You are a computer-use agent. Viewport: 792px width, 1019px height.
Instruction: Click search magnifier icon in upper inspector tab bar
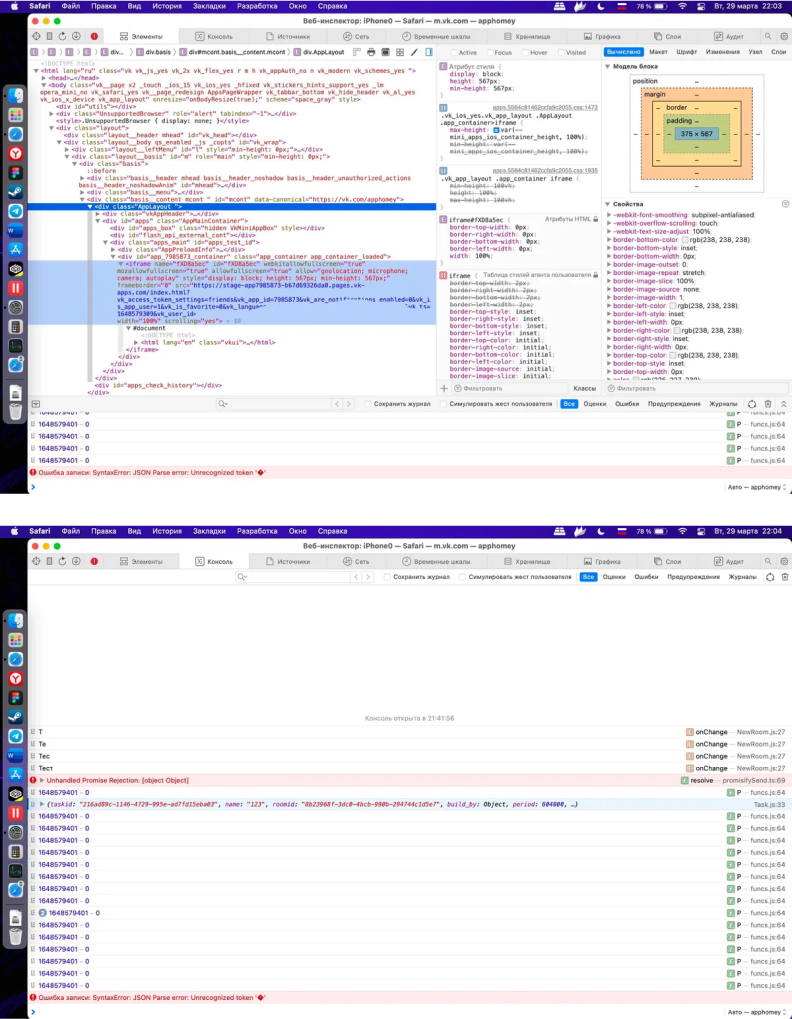(768, 36)
